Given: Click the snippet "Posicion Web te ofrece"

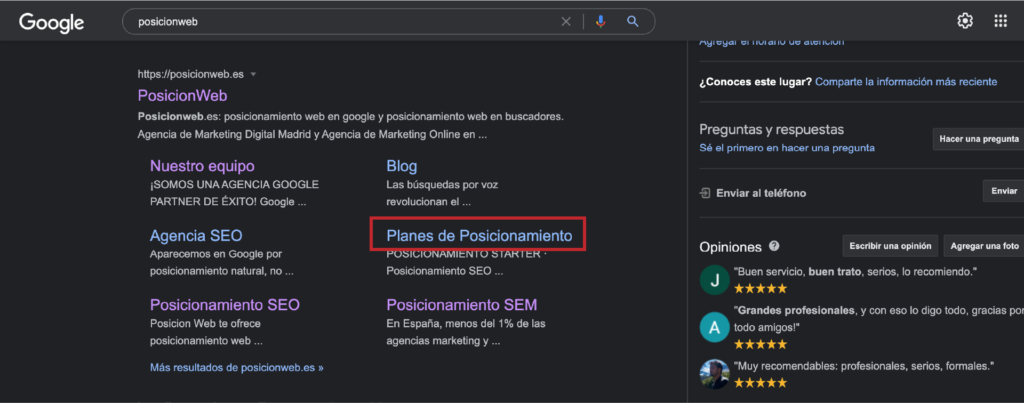Looking at the screenshot, I should 206,323.
